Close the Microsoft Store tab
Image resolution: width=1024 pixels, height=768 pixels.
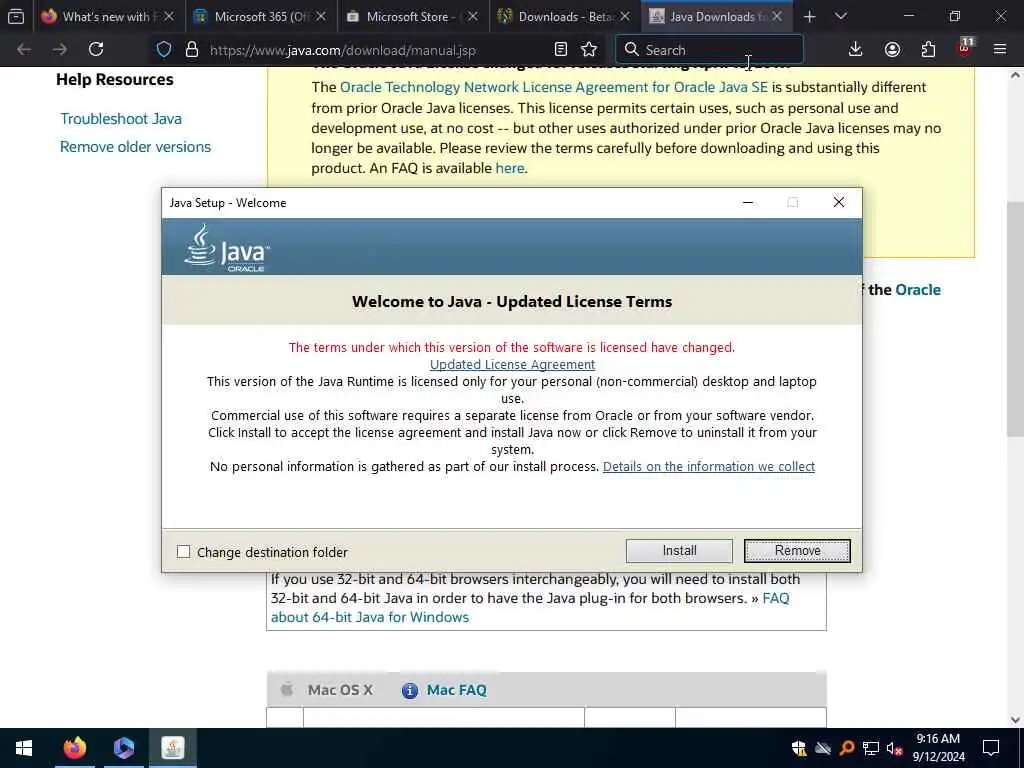point(473,17)
